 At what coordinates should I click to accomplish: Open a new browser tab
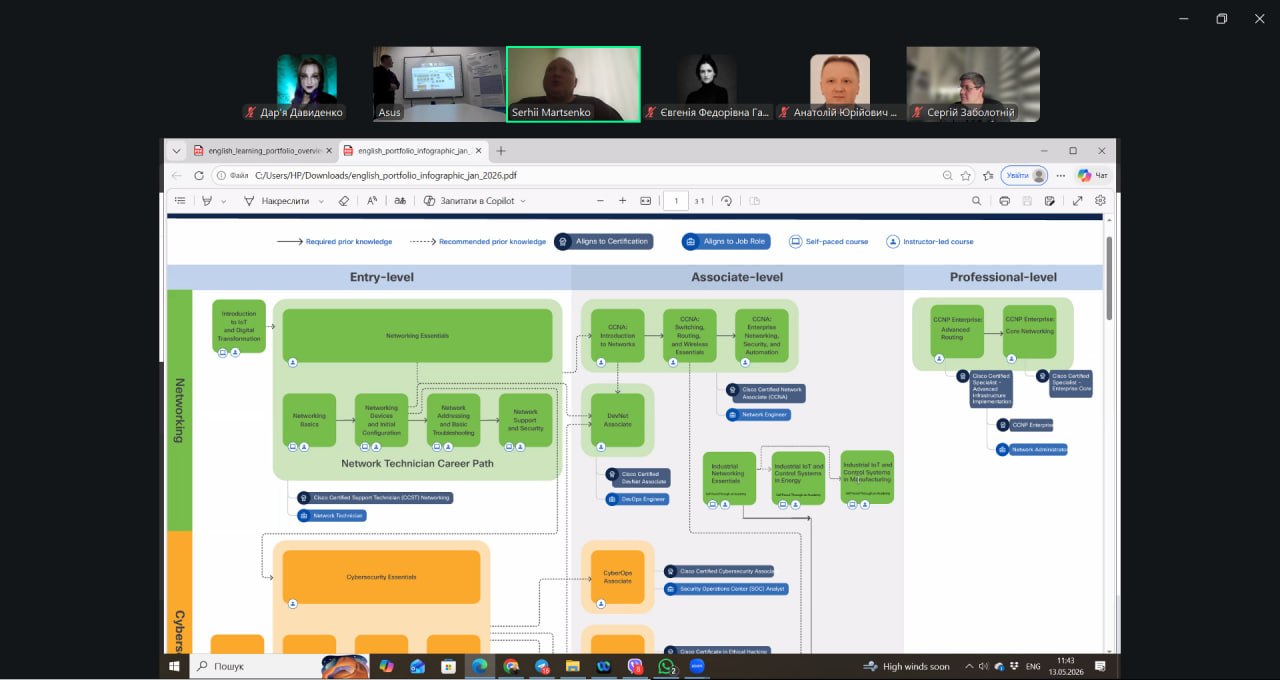tap(501, 151)
